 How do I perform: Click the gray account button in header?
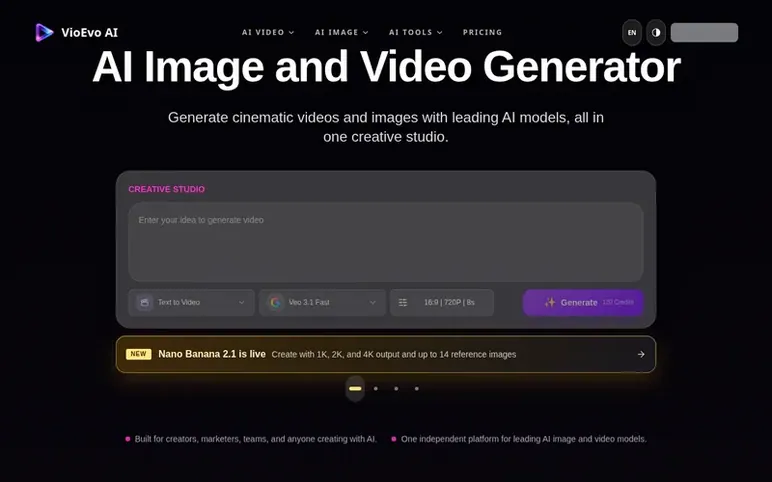click(704, 32)
